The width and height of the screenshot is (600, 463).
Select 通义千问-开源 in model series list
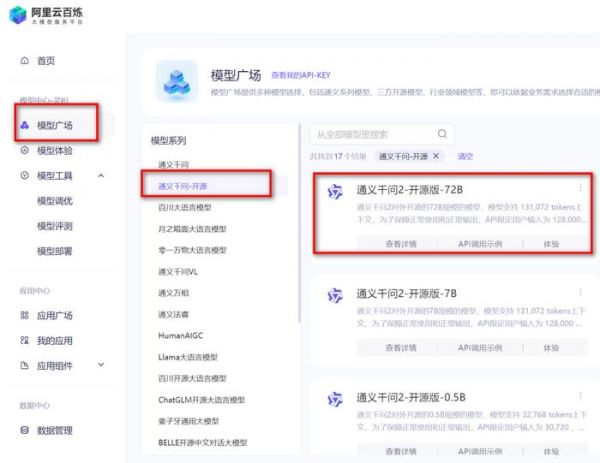pyautogui.click(x=188, y=185)
